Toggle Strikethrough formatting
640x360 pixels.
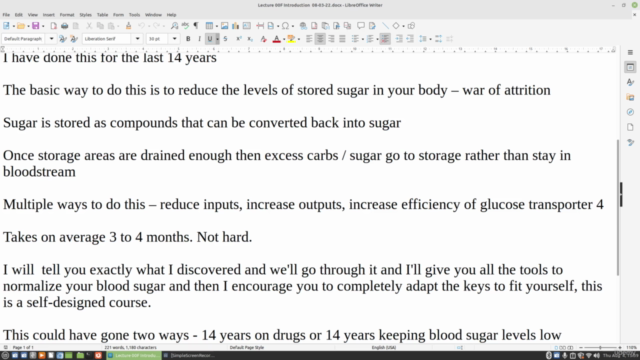[225, 39]
